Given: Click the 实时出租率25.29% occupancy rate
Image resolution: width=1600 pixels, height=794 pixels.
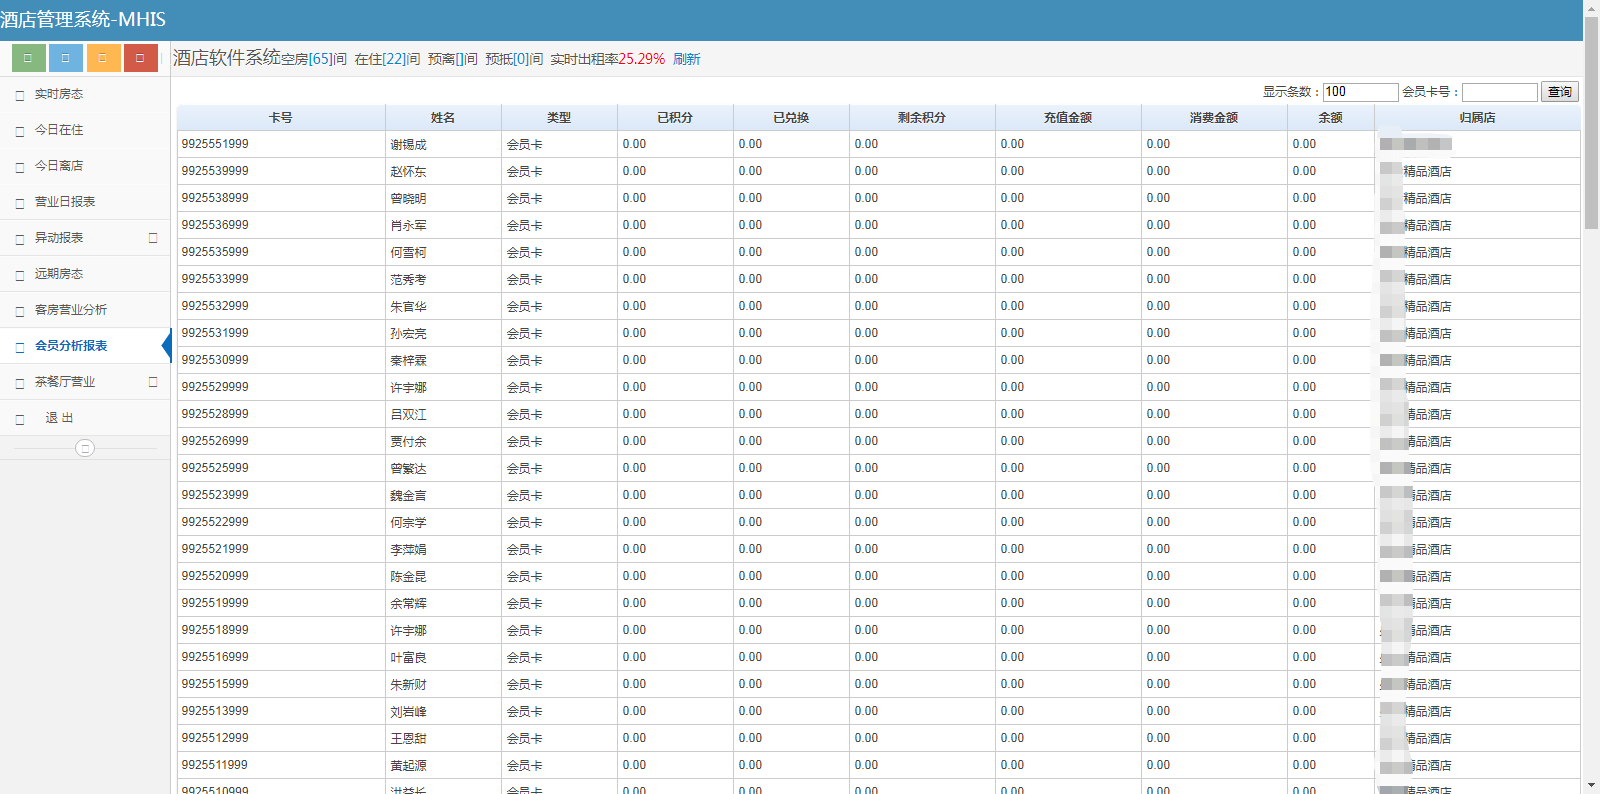Looking at the screenshot, I should pos(607,59).
